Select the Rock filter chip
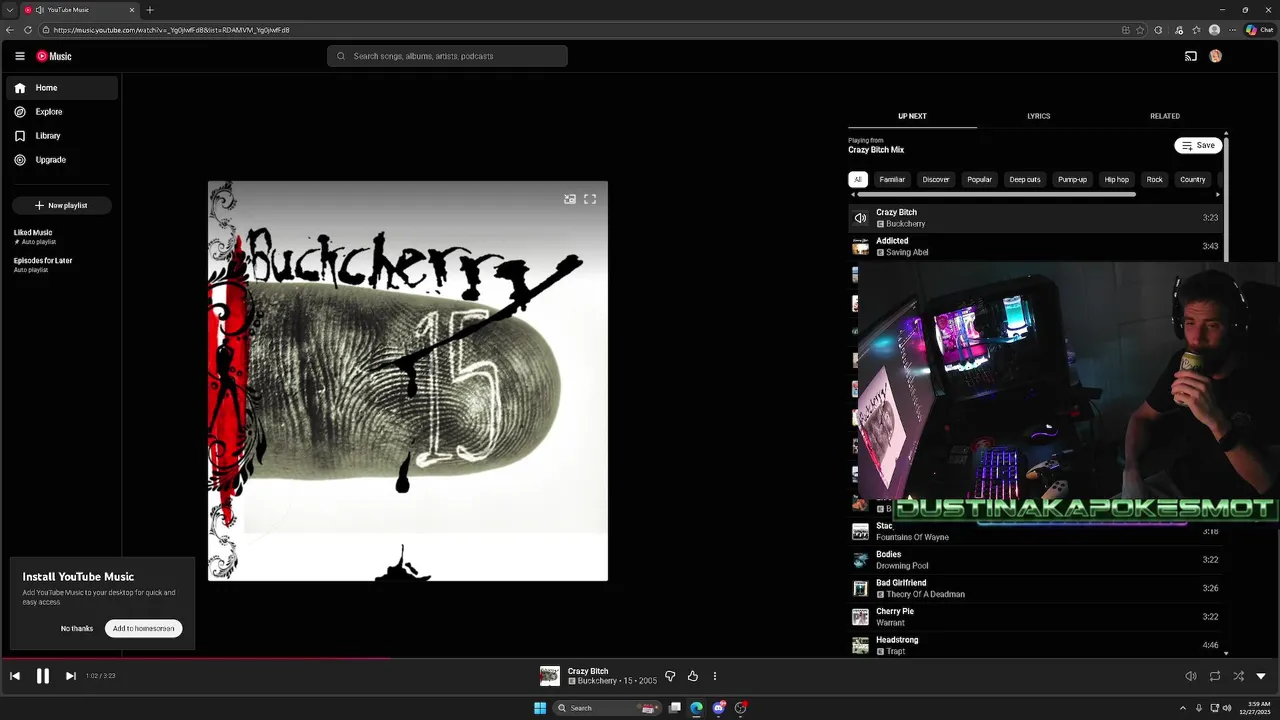This screenshot has height=720, width=1280. pos(1155,180)
